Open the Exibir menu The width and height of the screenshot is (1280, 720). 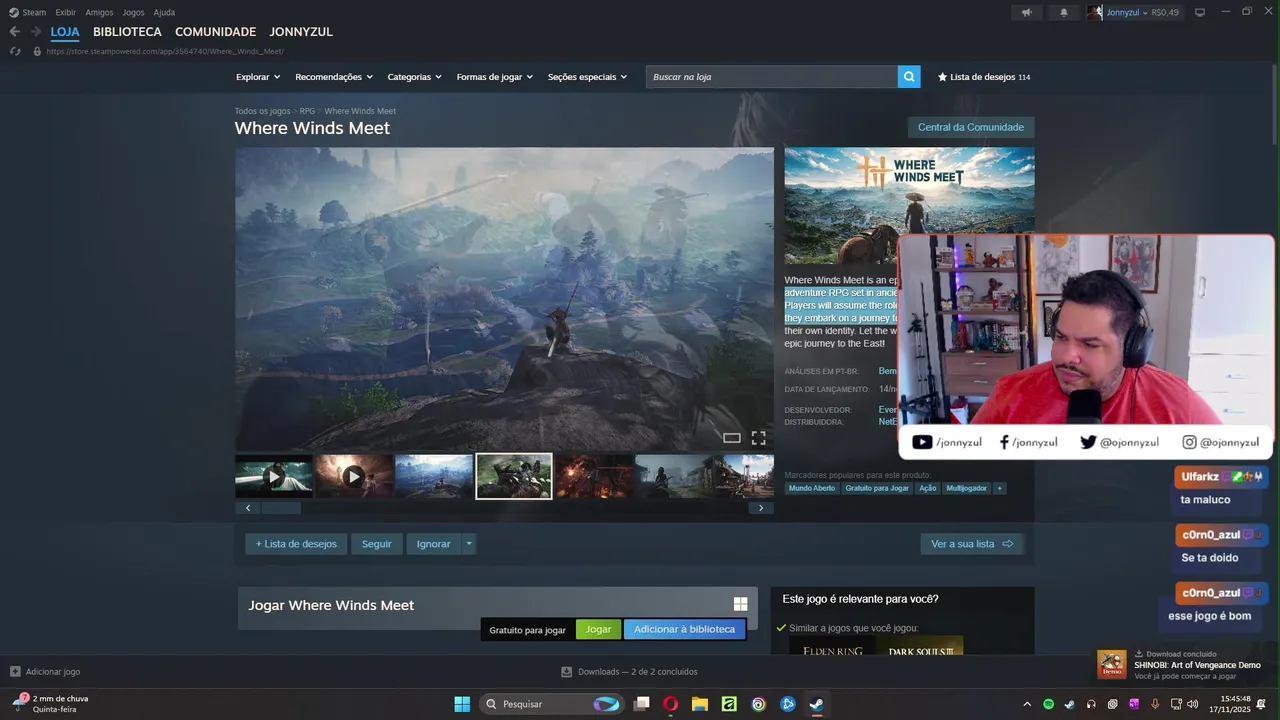pos(66,12)
